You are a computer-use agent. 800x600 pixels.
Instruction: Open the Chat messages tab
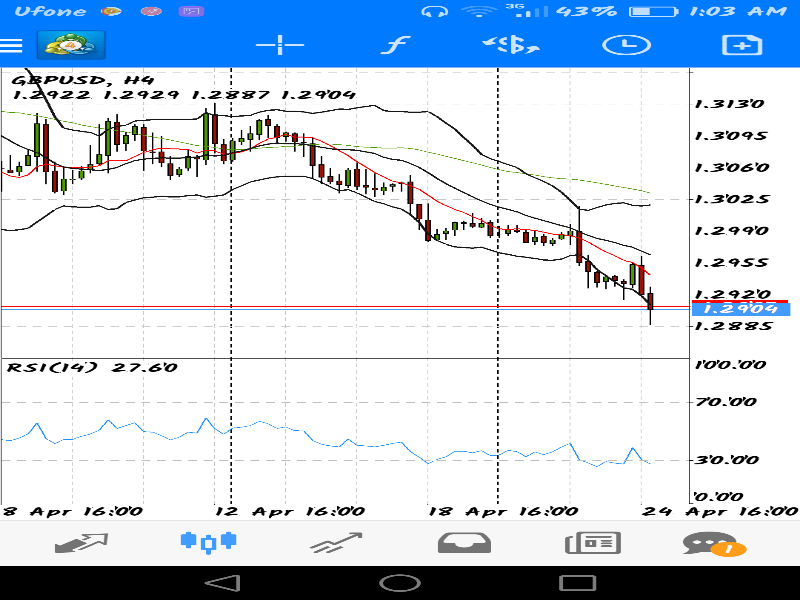pos(714,544)
